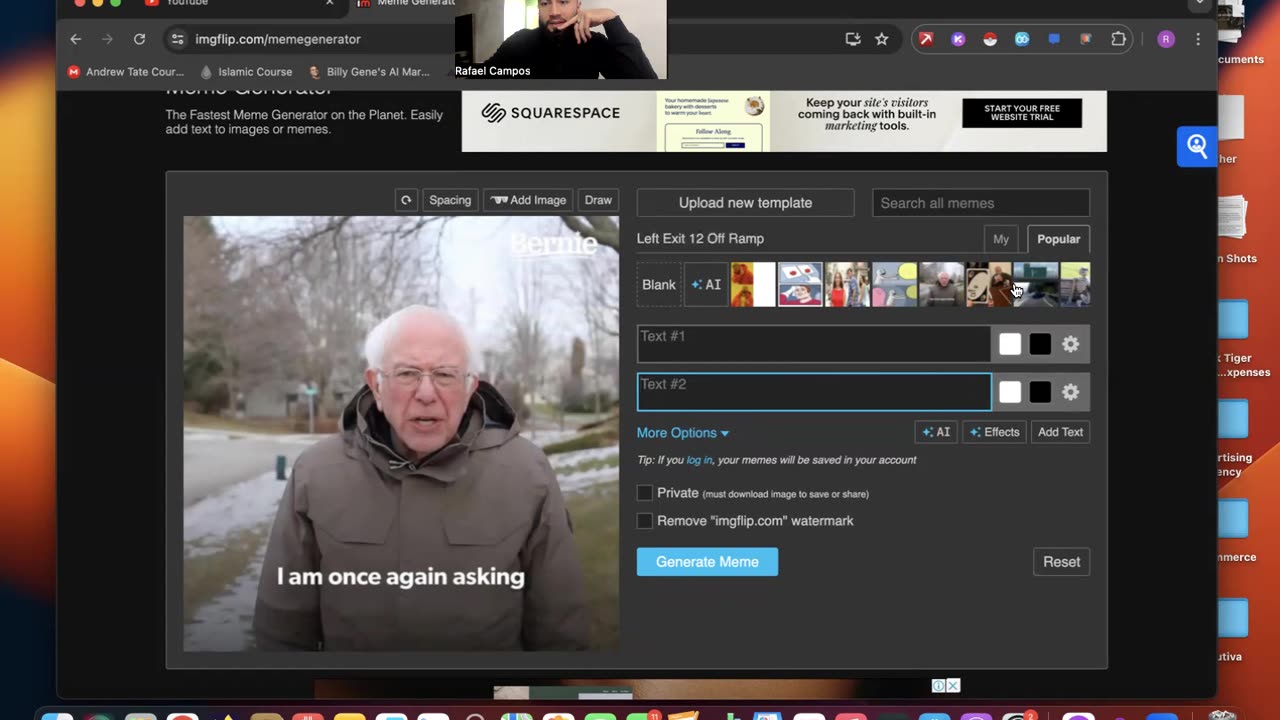Open Billy Gene's AI Marketing bookmark

(x=369, y=72)
